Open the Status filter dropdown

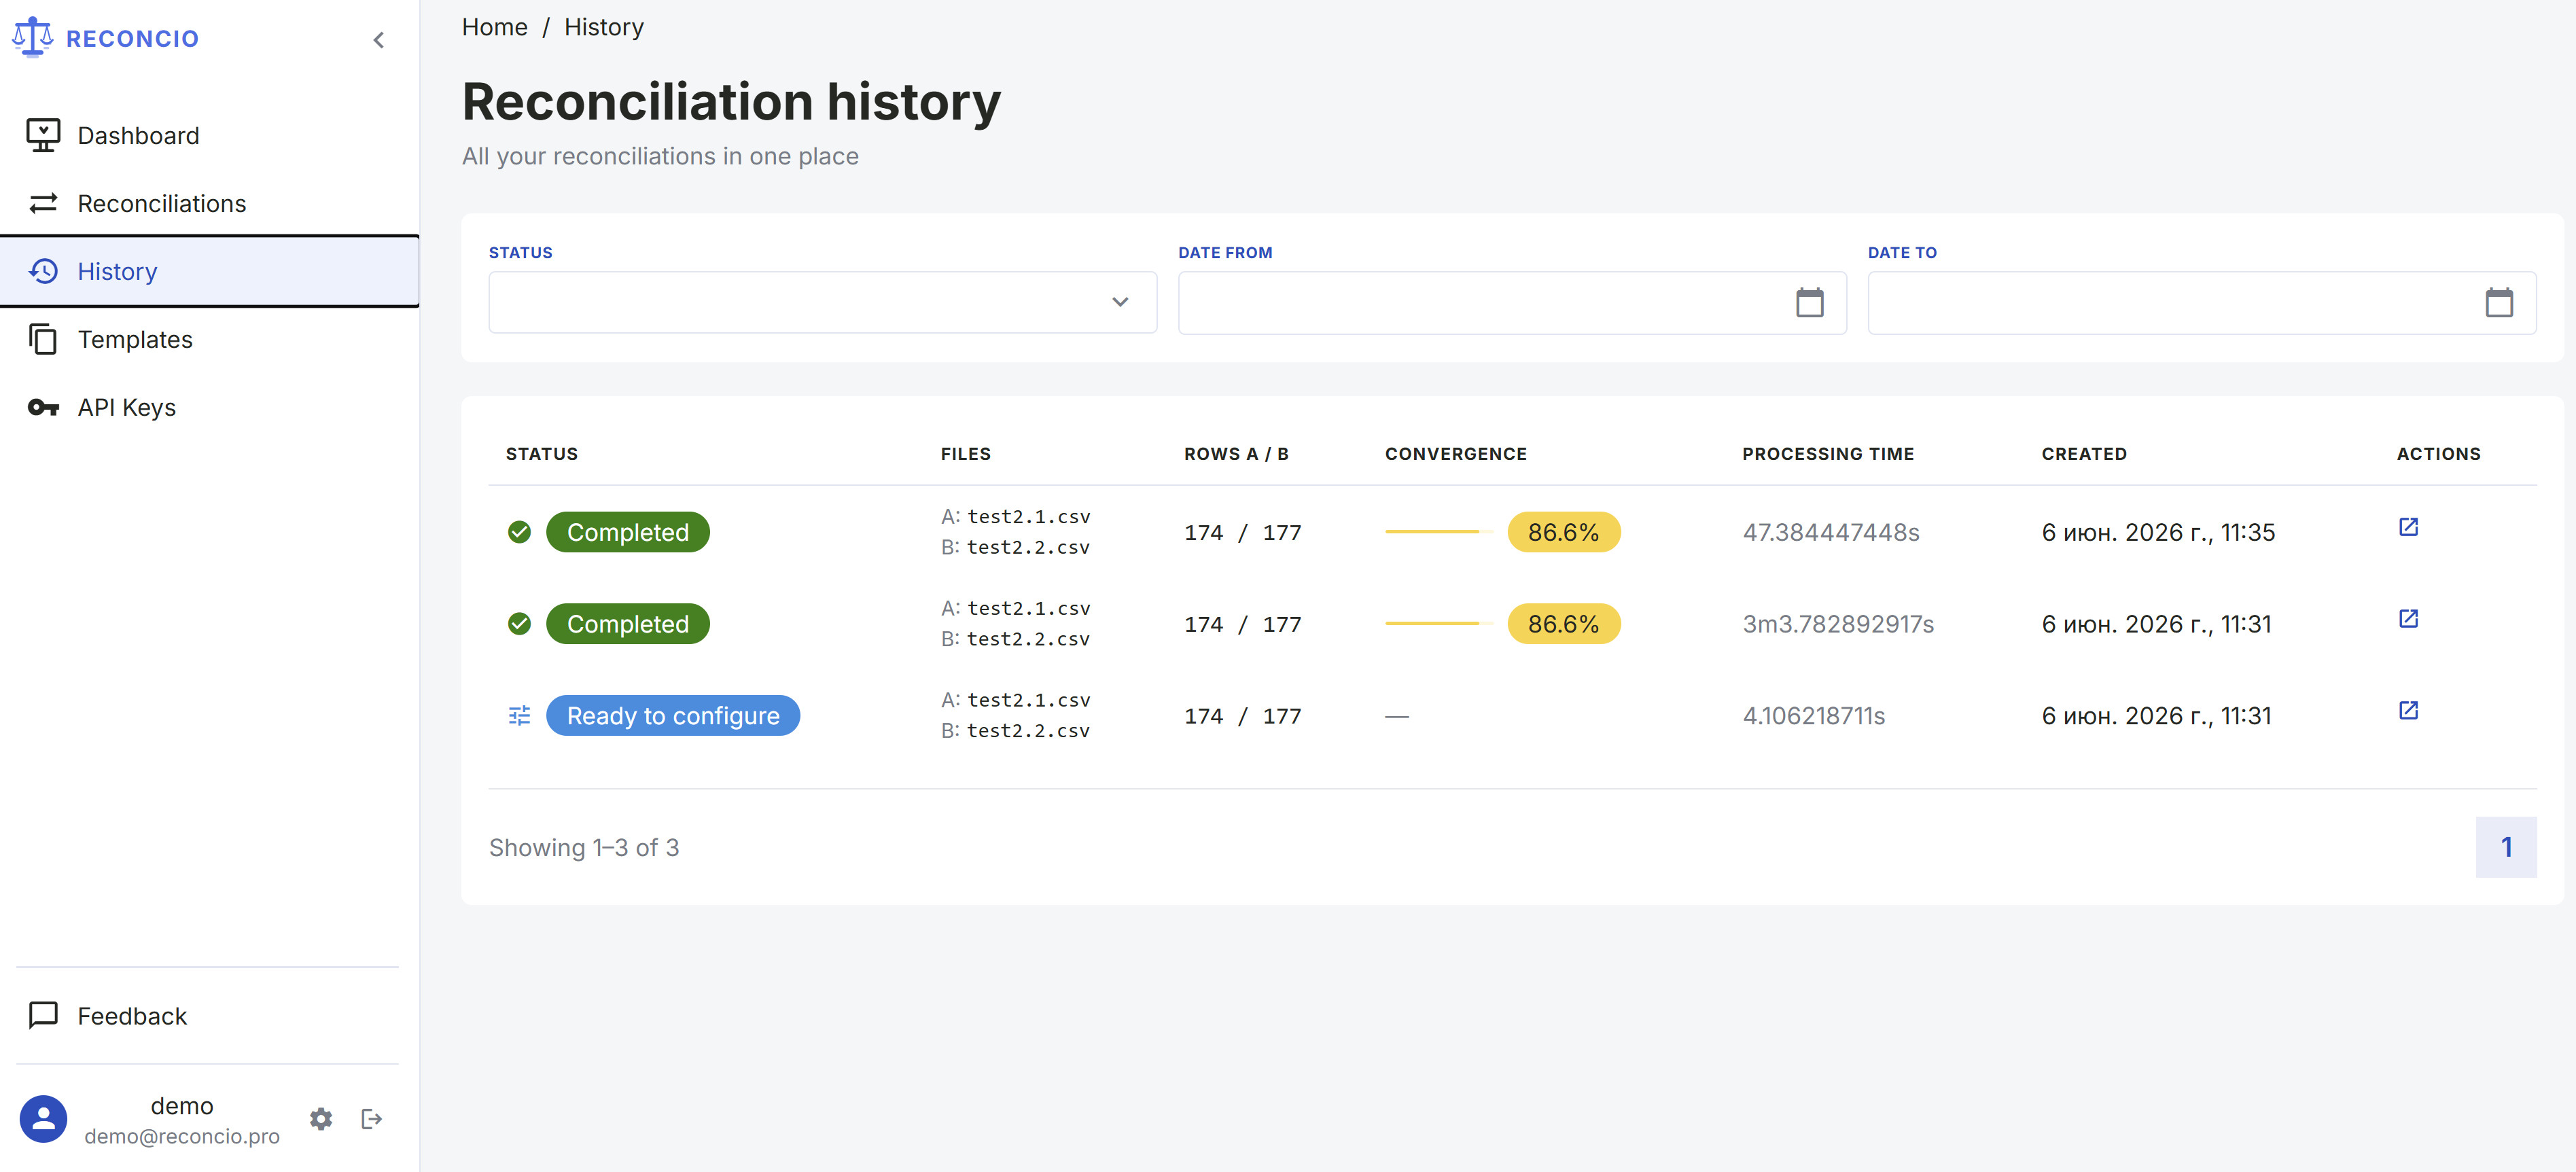(x=822, y=302)
